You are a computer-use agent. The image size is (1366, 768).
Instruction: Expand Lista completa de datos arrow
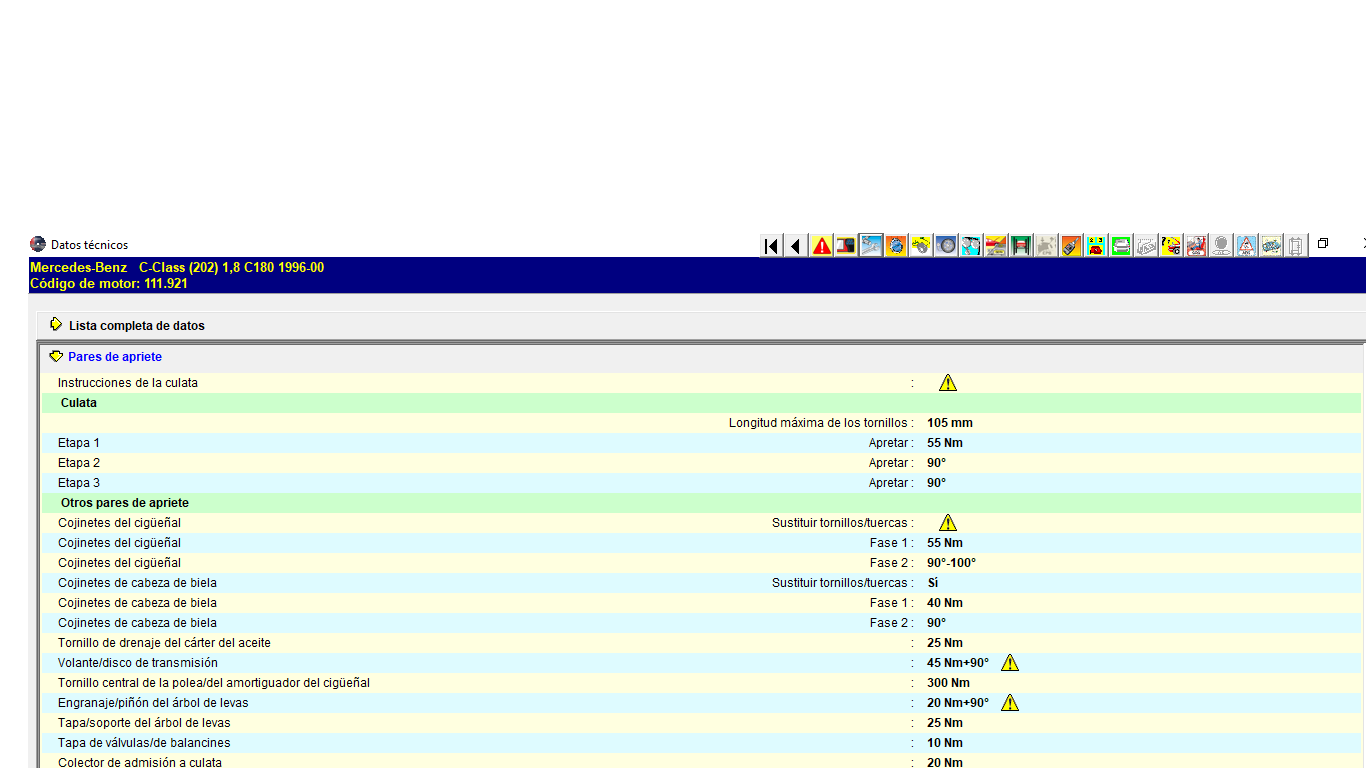coord(56,325)
